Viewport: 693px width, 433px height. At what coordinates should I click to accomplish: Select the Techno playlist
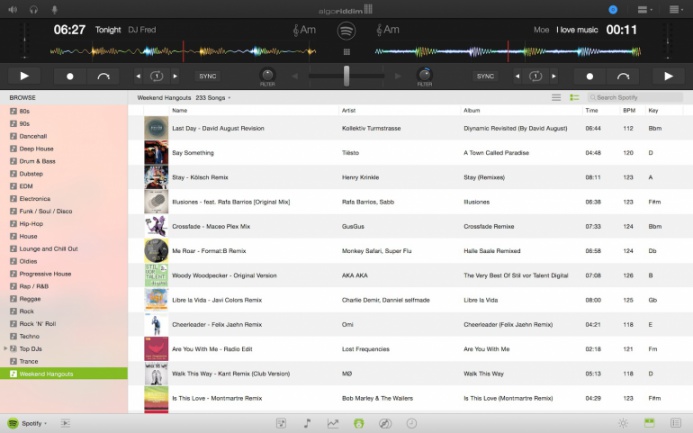click(x=64, y=336)
